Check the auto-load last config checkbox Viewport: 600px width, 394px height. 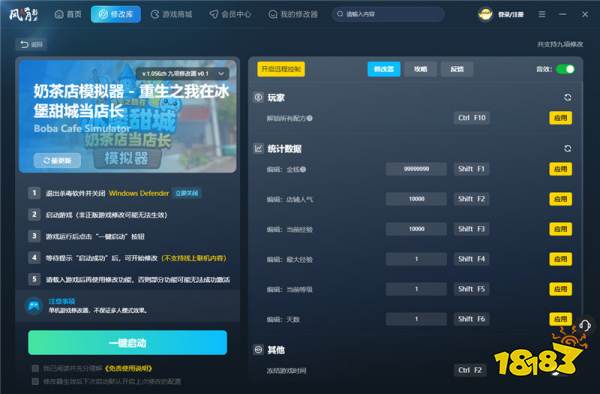(35, 381)
